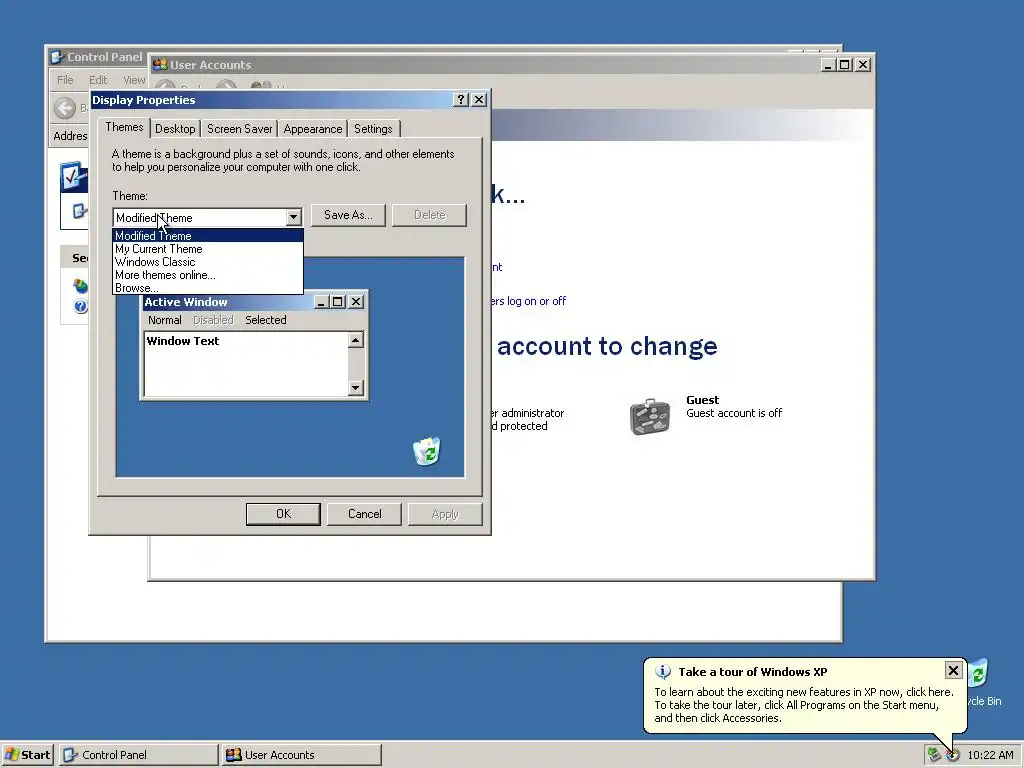
Task: Click OK in Display Properties
Action: (283, 514)
